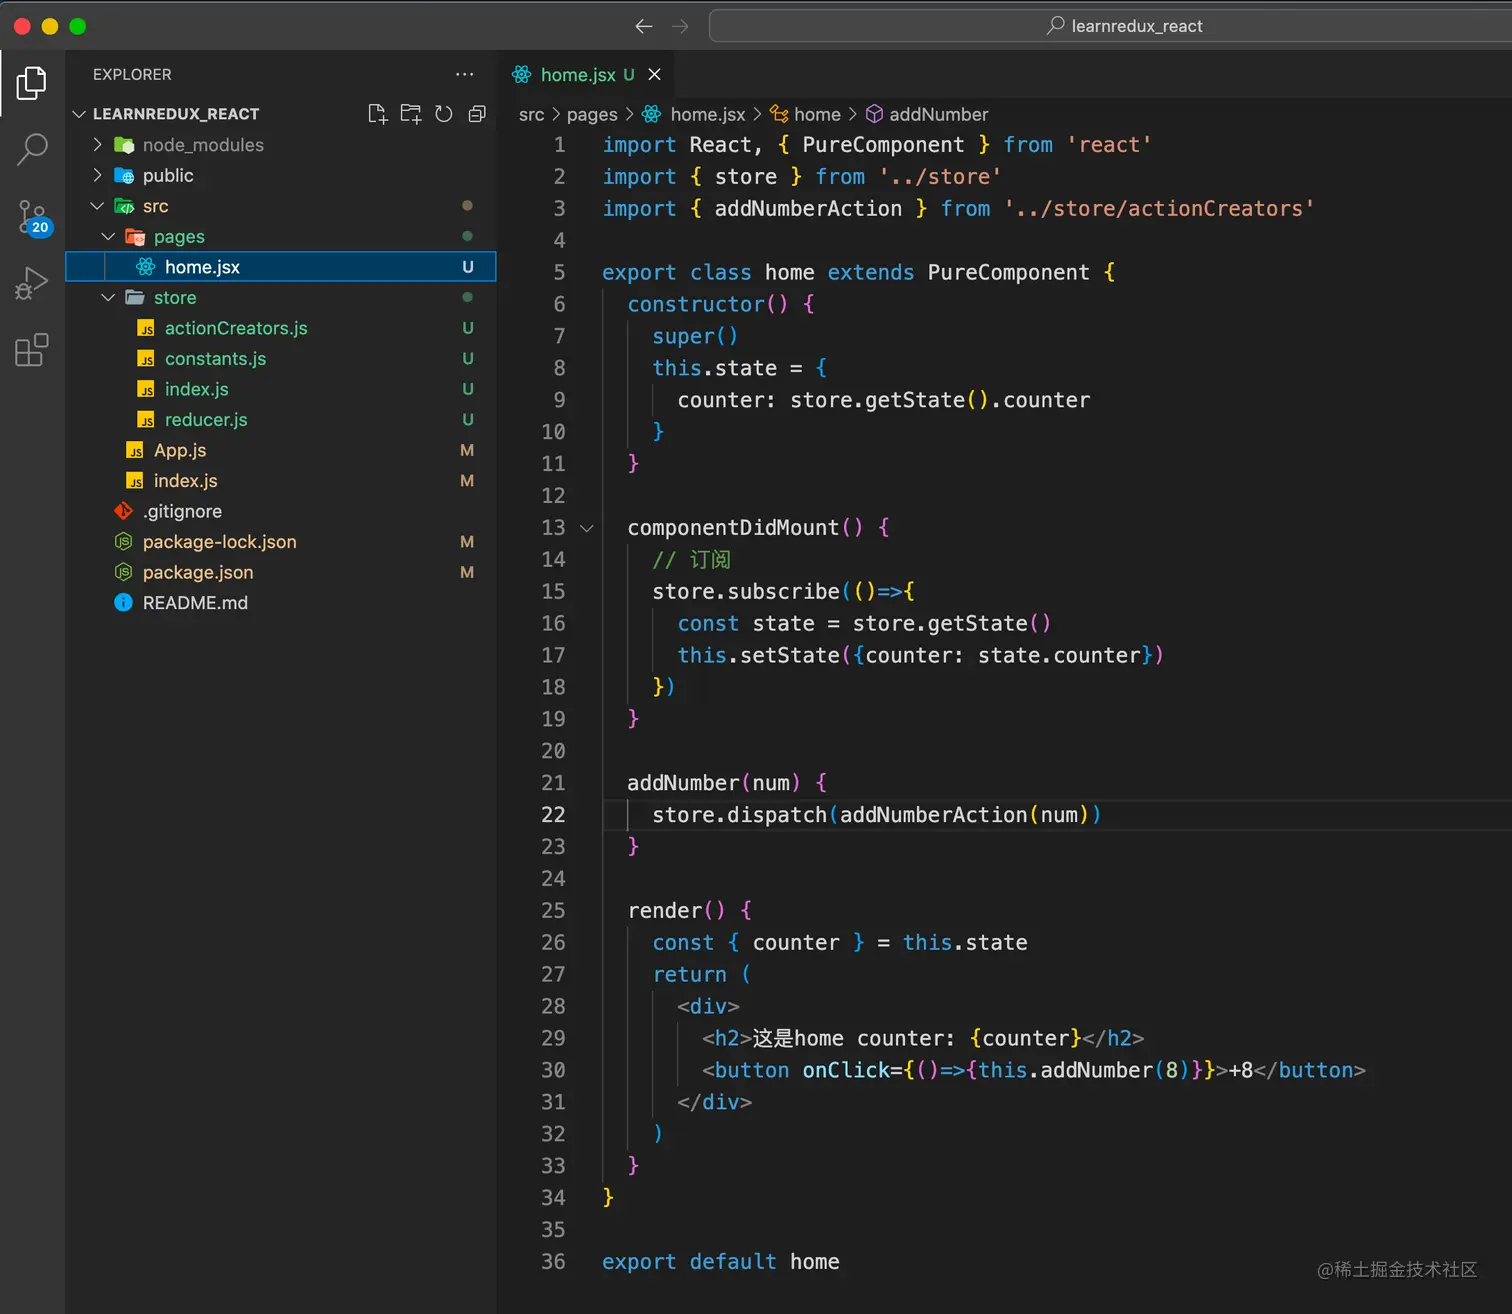Click the New Folder icon in explorer header

point(411,114)
